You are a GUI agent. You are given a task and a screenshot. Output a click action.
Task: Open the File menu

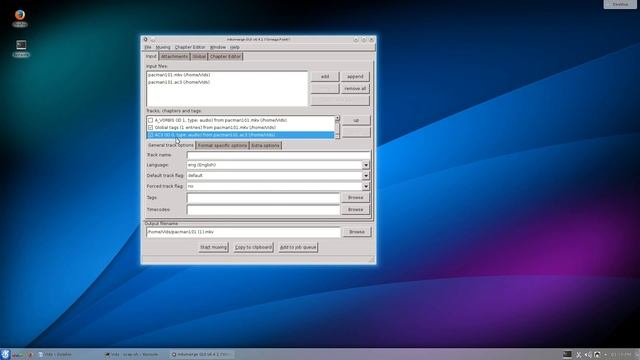148,47
